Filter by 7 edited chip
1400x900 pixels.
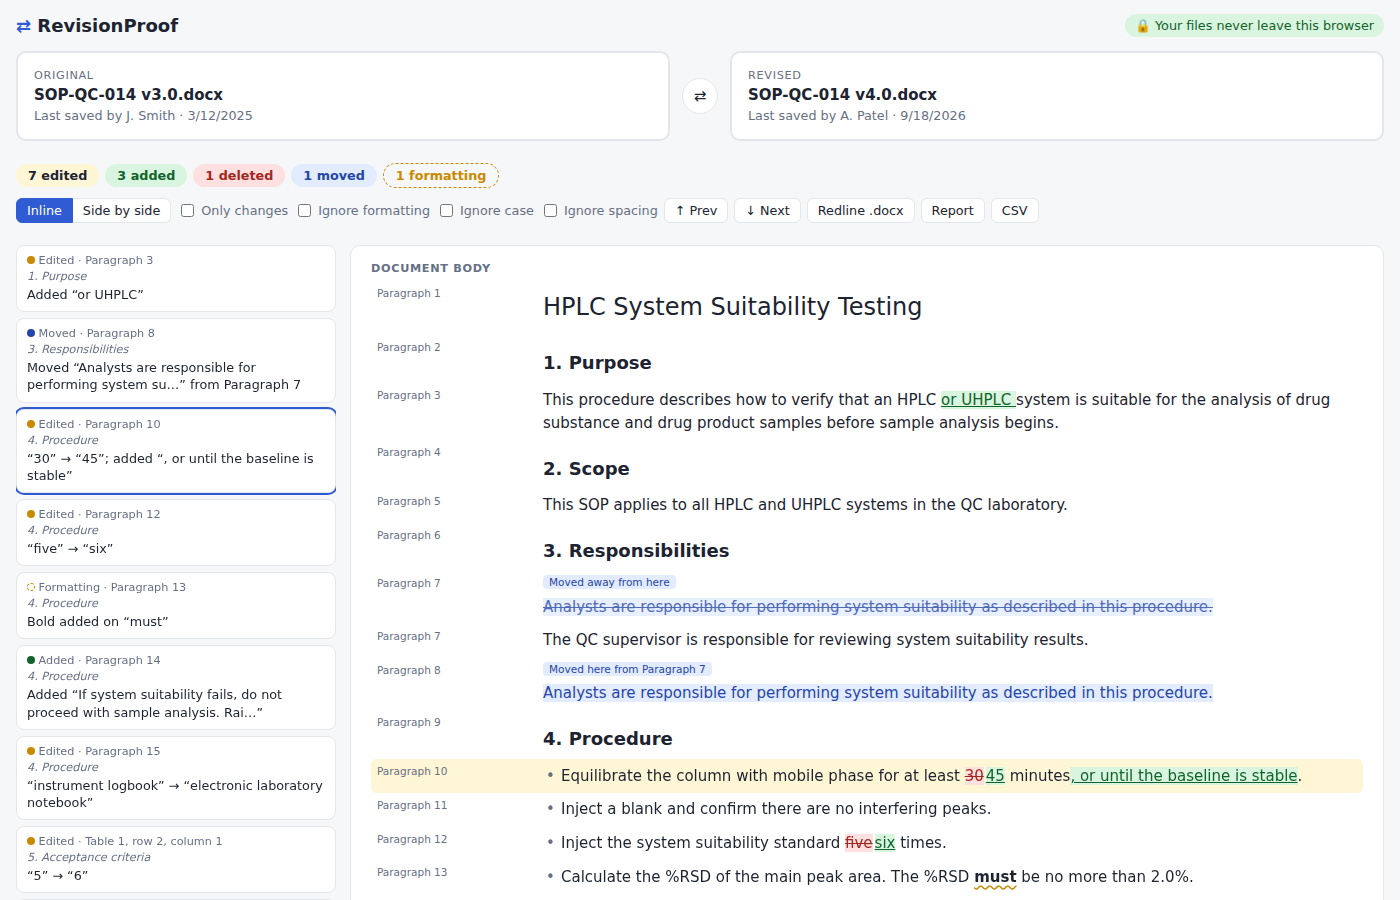click(x=57, y=176)
